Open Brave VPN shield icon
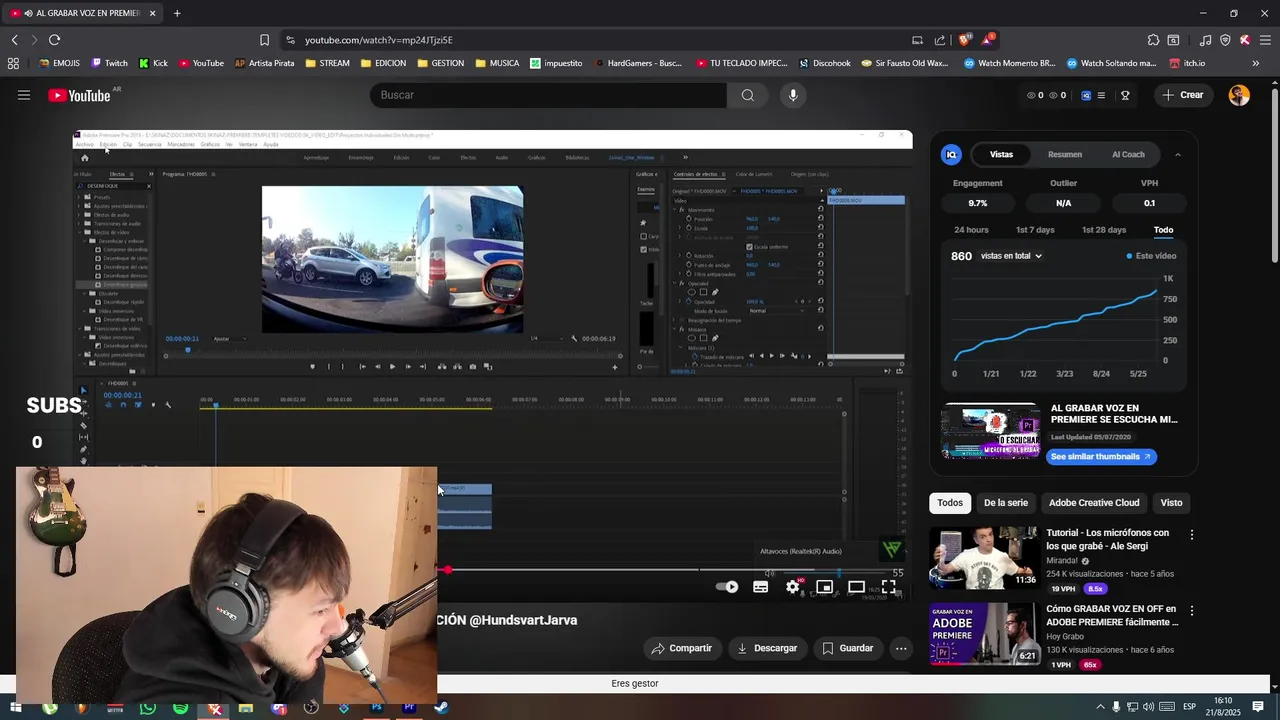Image resolution: width=1280 pixels, height=720 pixels. [x=1225, y=40]
